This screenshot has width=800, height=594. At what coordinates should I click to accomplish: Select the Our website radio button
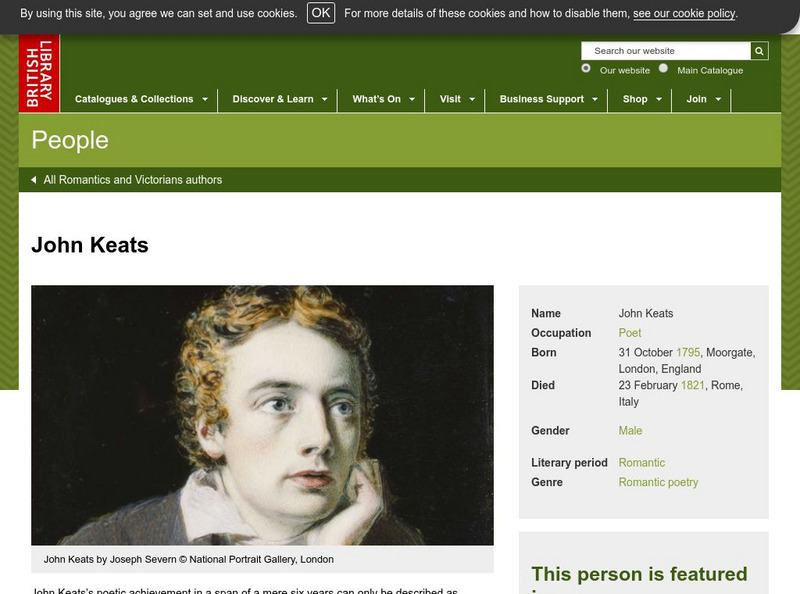click(x=586, y=68)
